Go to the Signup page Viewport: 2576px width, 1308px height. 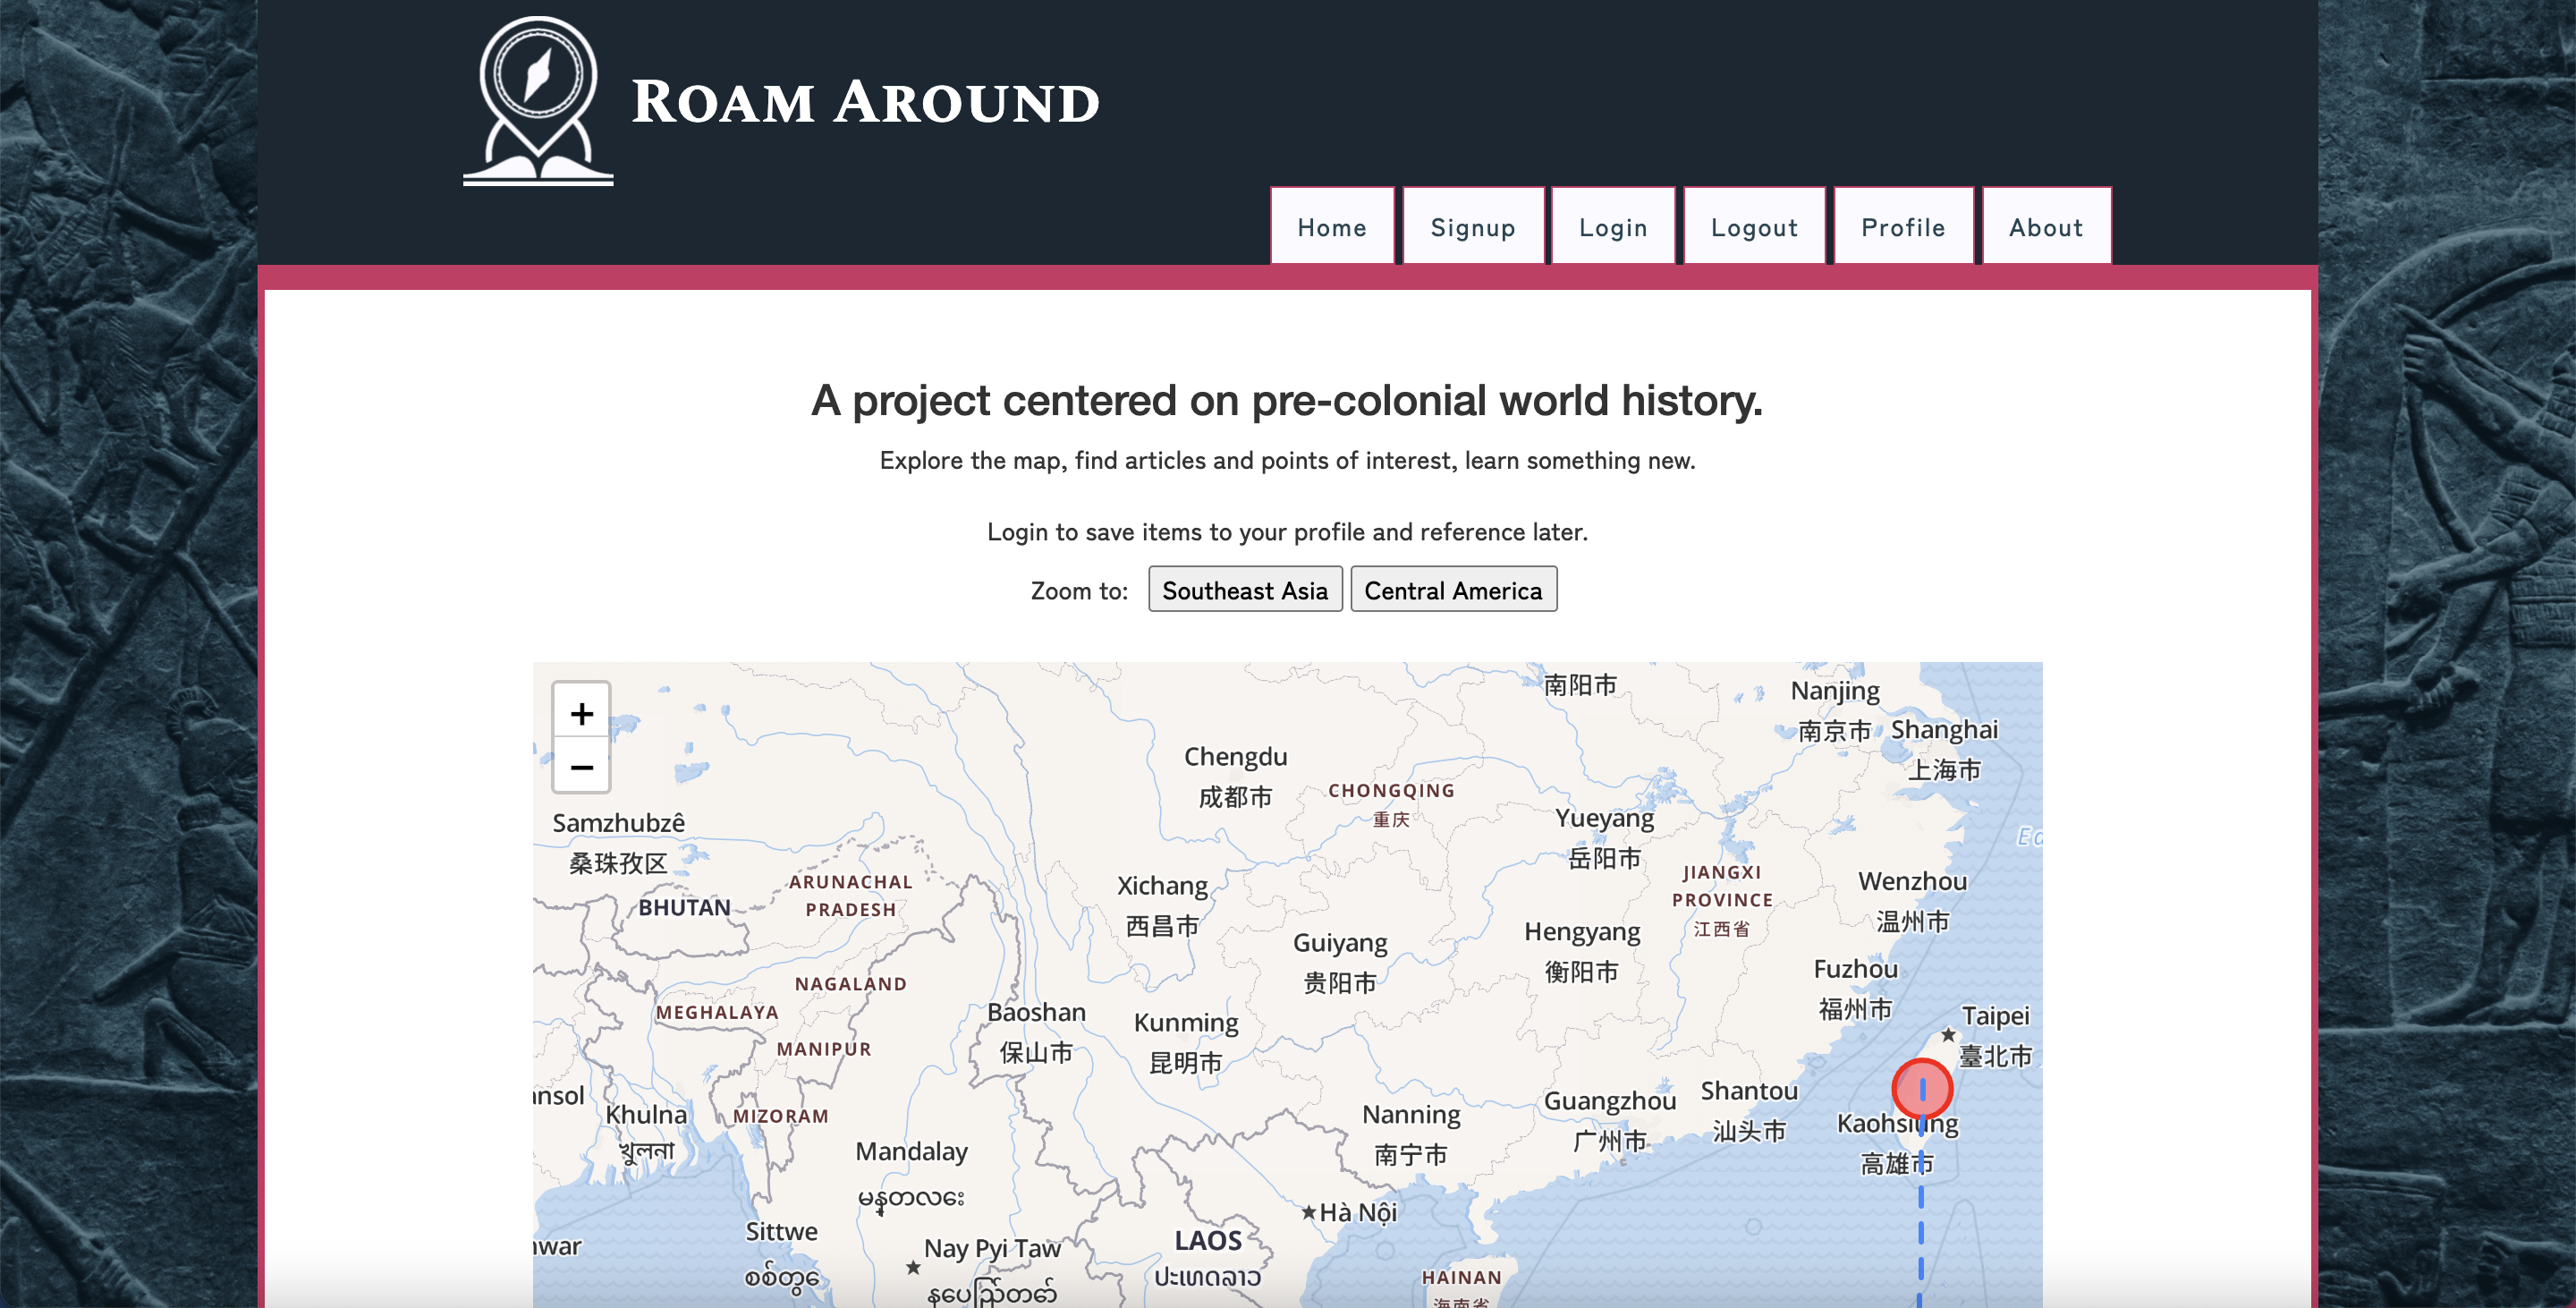click(x=1472, y=227)
